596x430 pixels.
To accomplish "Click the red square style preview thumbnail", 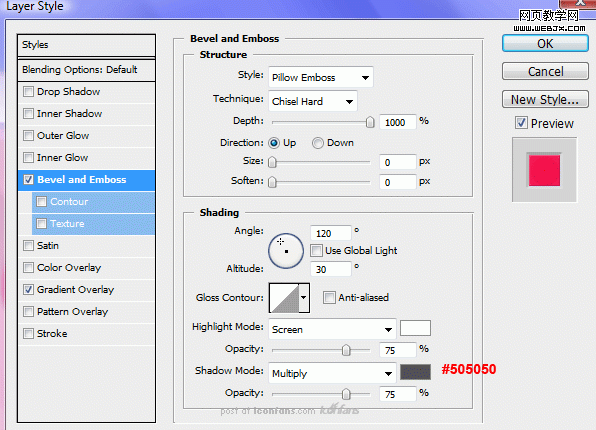I will tap(544, 170).
